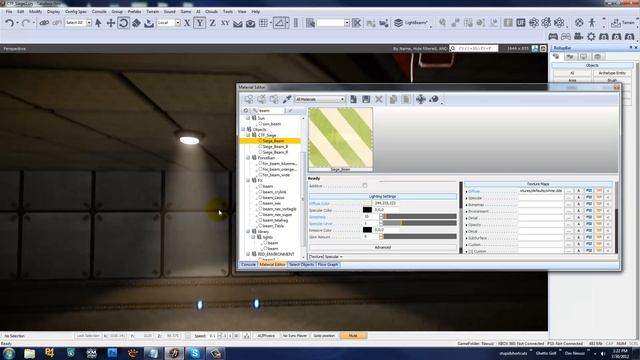Activate the Rotate tool
Viewport: 640px width, 360px height.
pyautogui.click(x=123, y=23)
